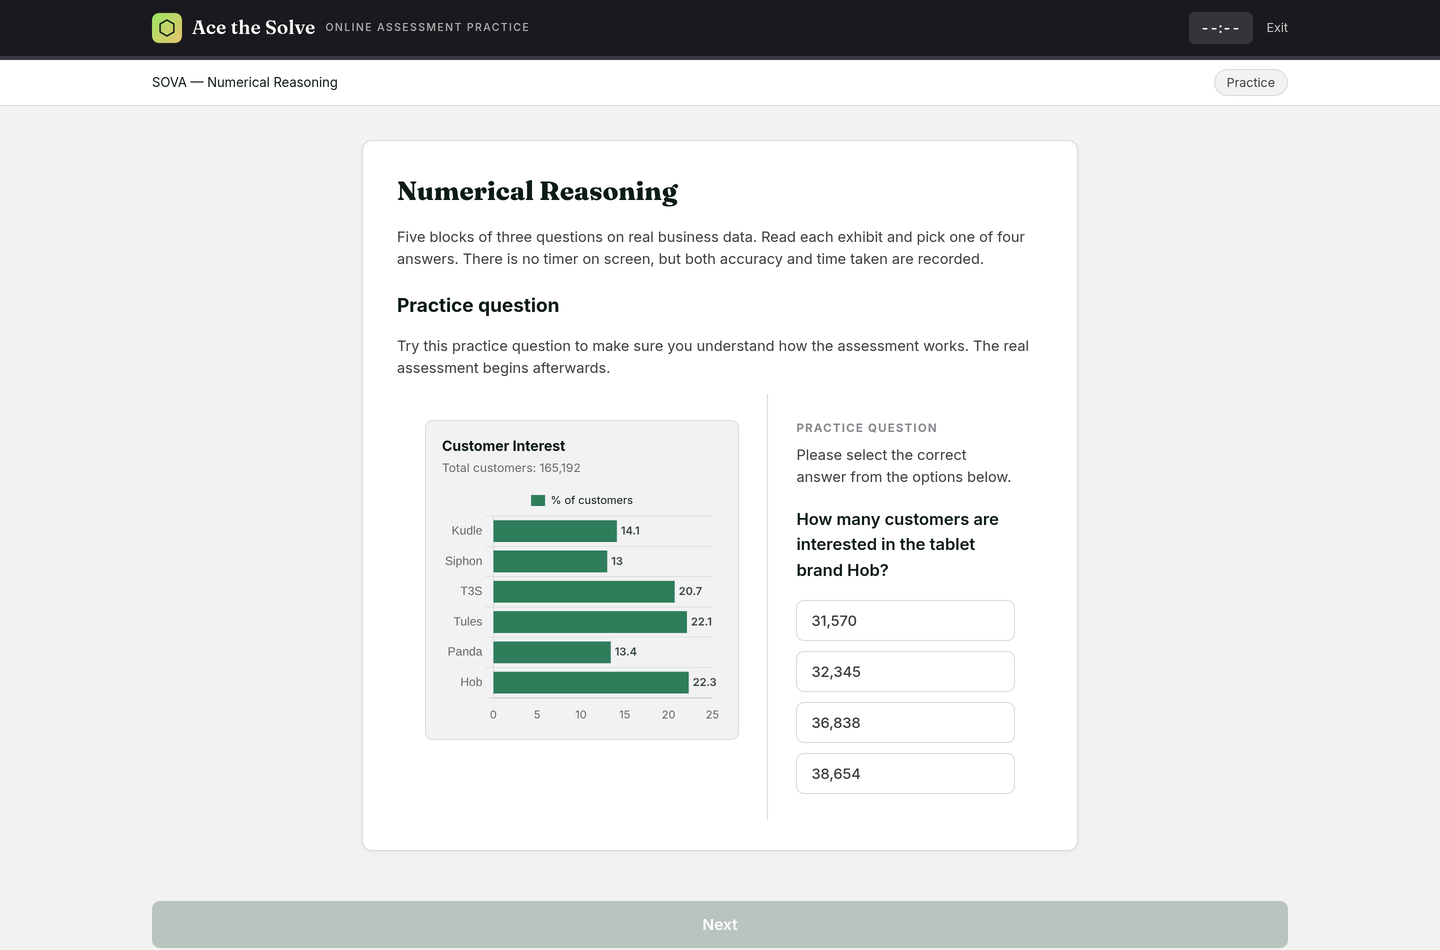This screenshot has width=1440, height=950.
Task: Select answer 31,570
Action: (905, 621)
